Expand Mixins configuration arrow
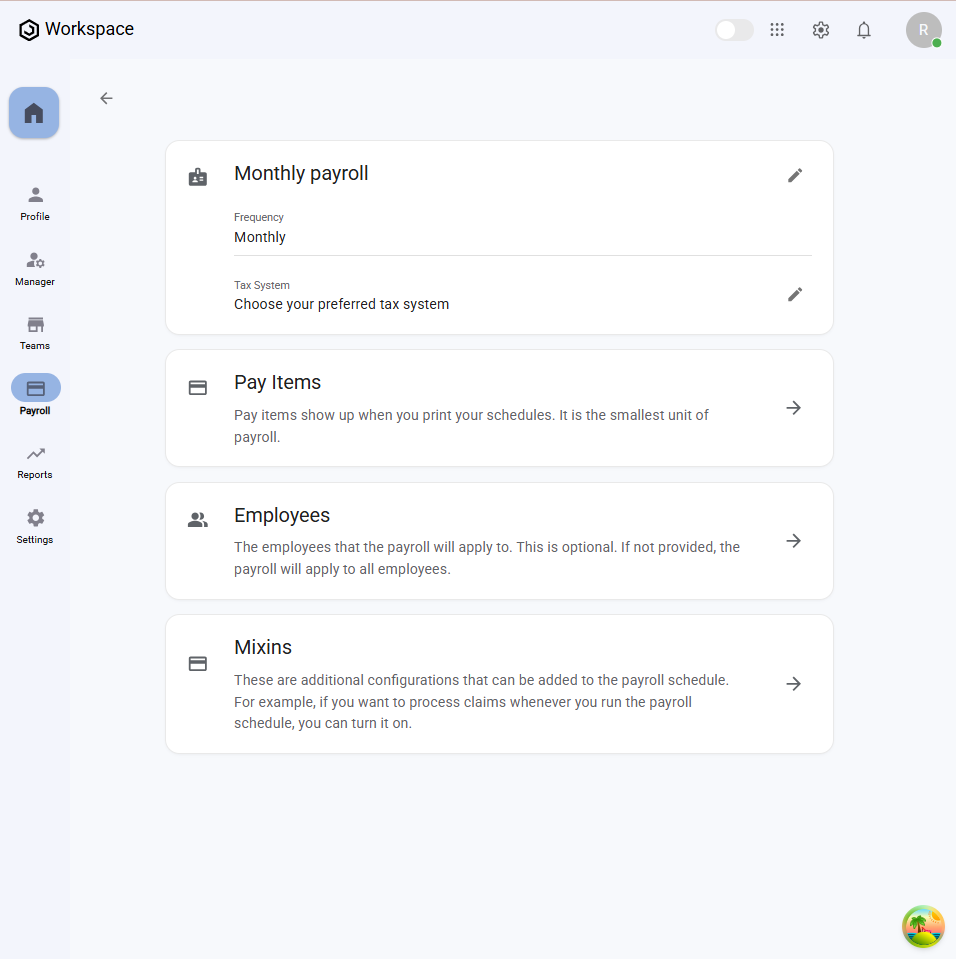This screenshot has width=956, height=959. pyautogui.click(x=794, y=684)
